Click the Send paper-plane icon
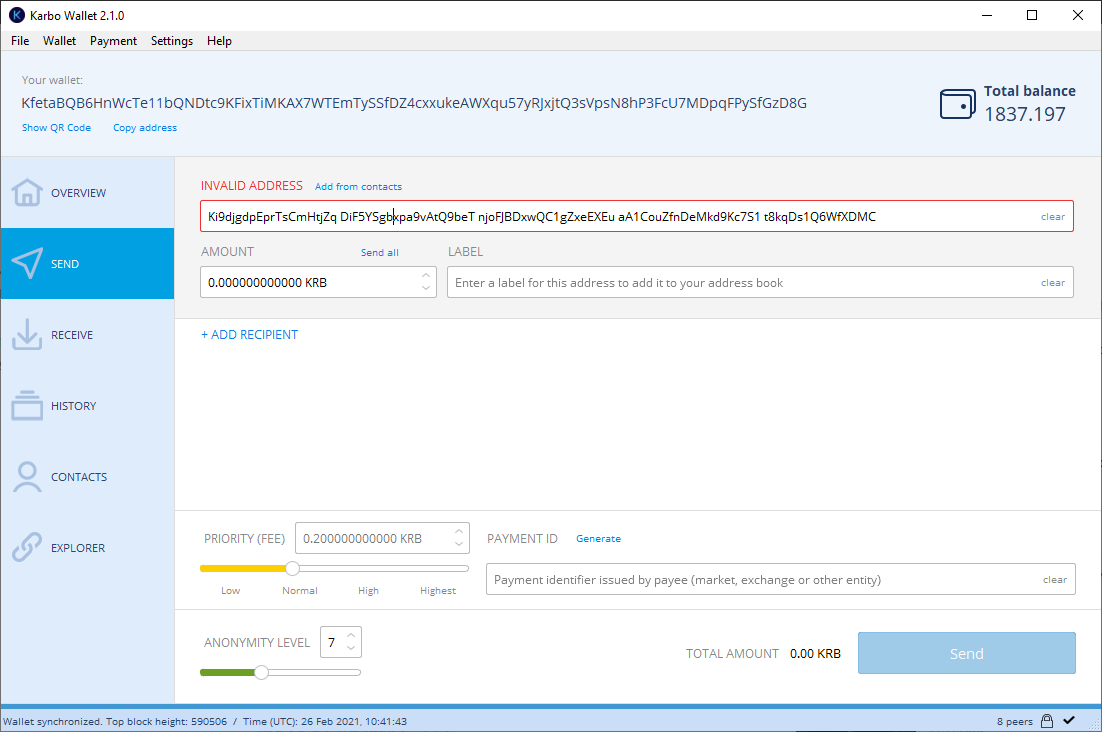1102x732 pixels. (27, 263)
